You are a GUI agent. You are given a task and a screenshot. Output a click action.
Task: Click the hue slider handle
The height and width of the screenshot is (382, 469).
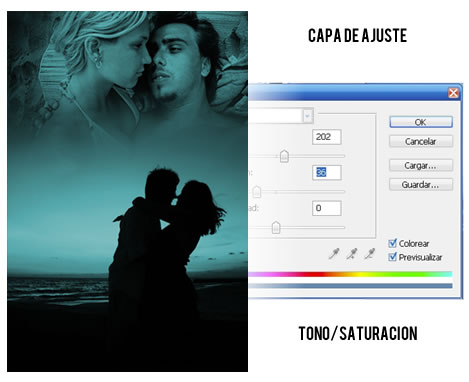point(284,156)
